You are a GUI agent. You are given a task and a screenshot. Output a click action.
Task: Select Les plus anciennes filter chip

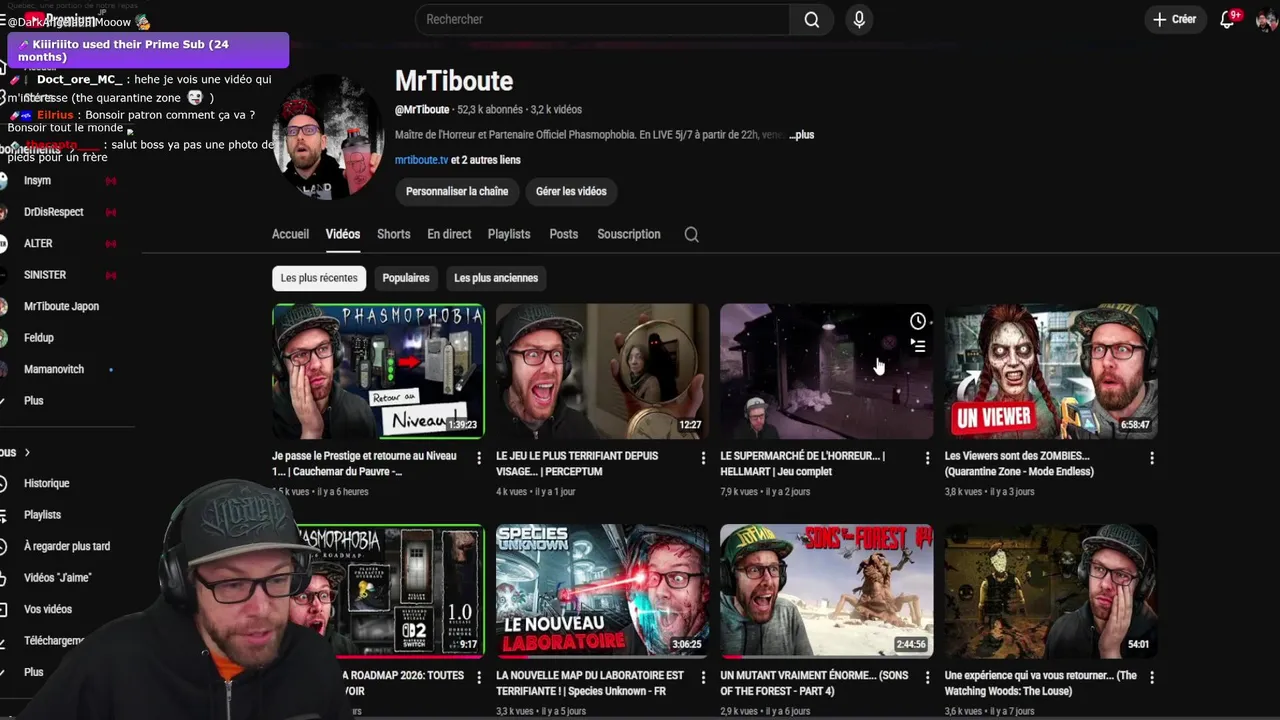tap(496, 278)
